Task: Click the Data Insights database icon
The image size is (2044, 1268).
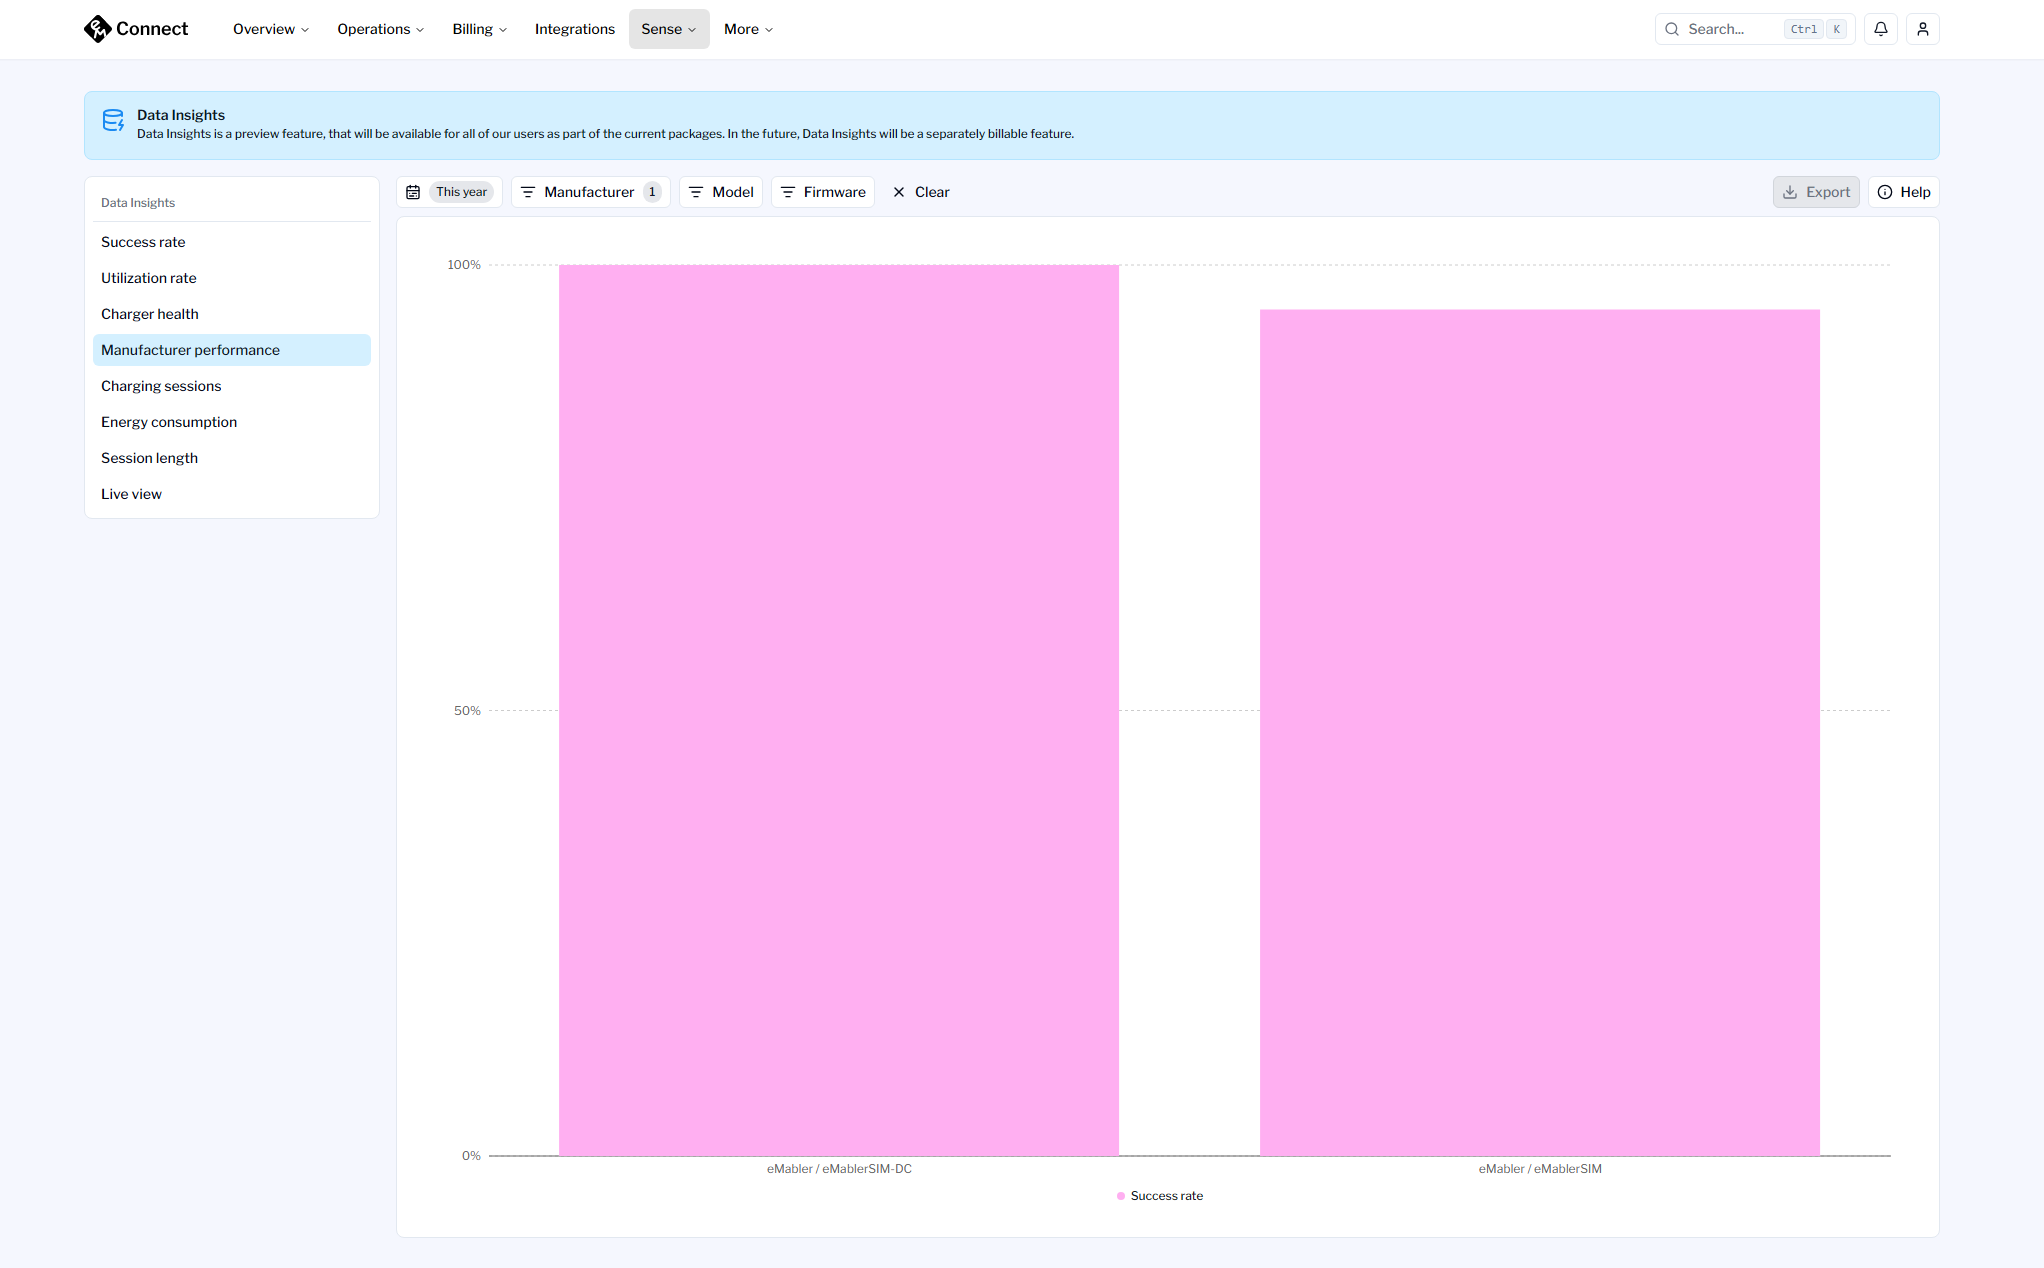Action: (x=113, y=121)
